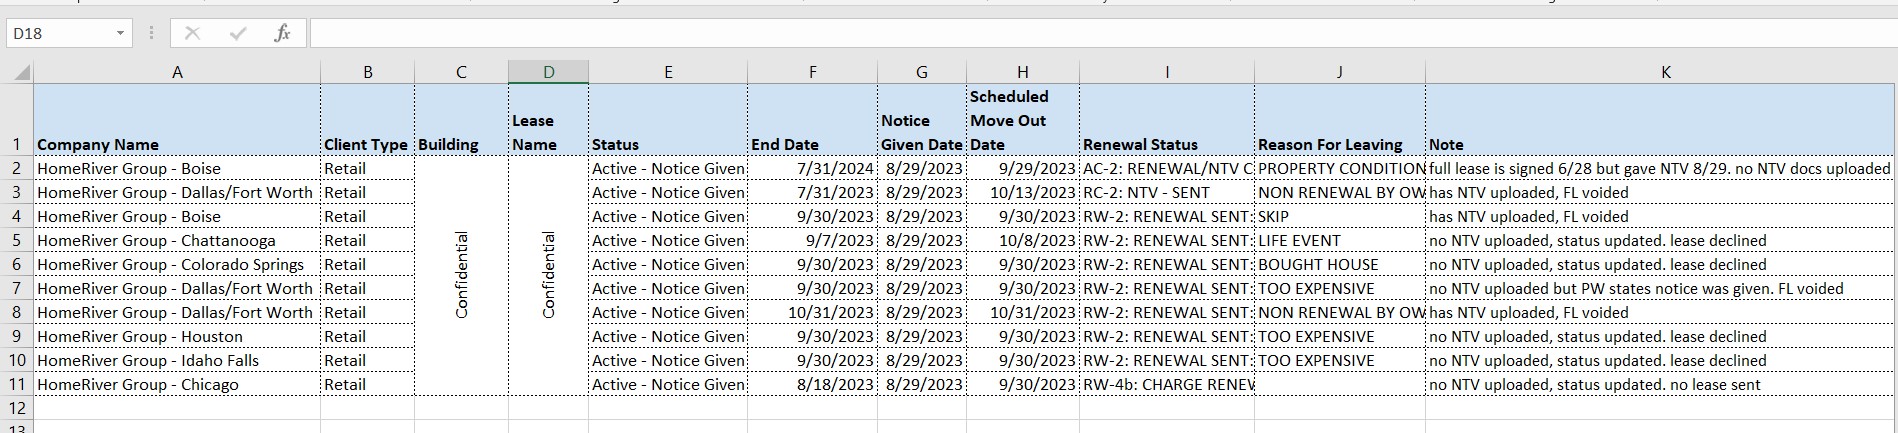The image size is (1898, 433).
Task: Select the Scheduled Move Out Date header cell
Action: pos(1022,121)
